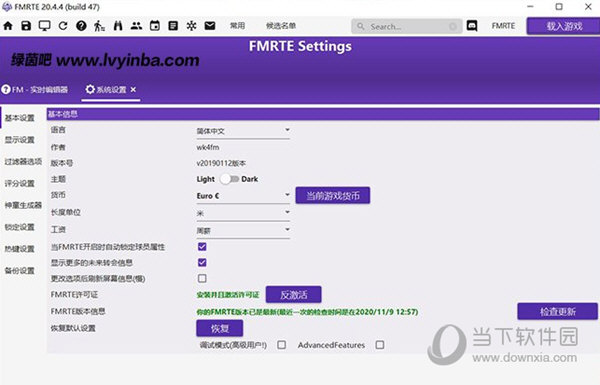
Task: Toggle the Light/Dark theme switch
Action: tap(229, 179)
